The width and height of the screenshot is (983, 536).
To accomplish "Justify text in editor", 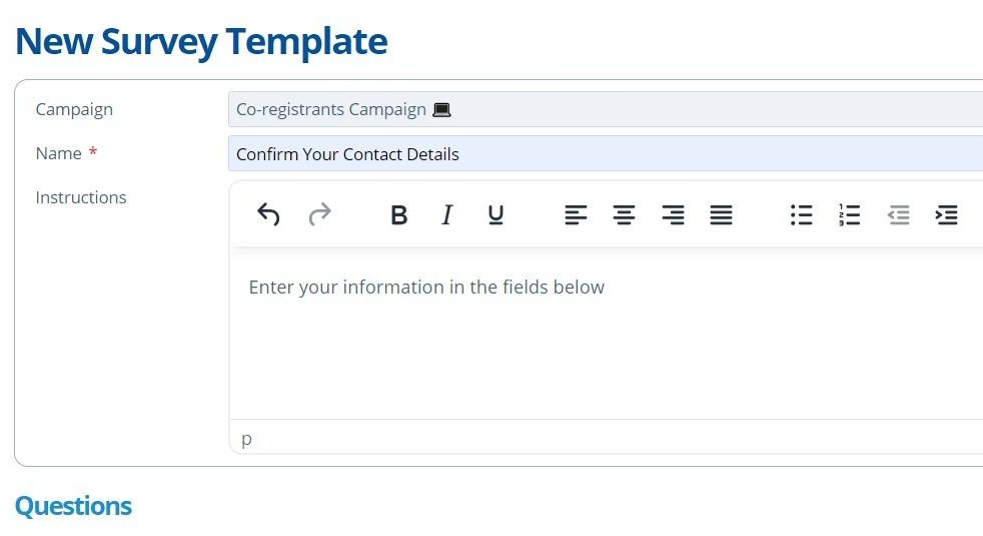I will [x=721, y=214].
